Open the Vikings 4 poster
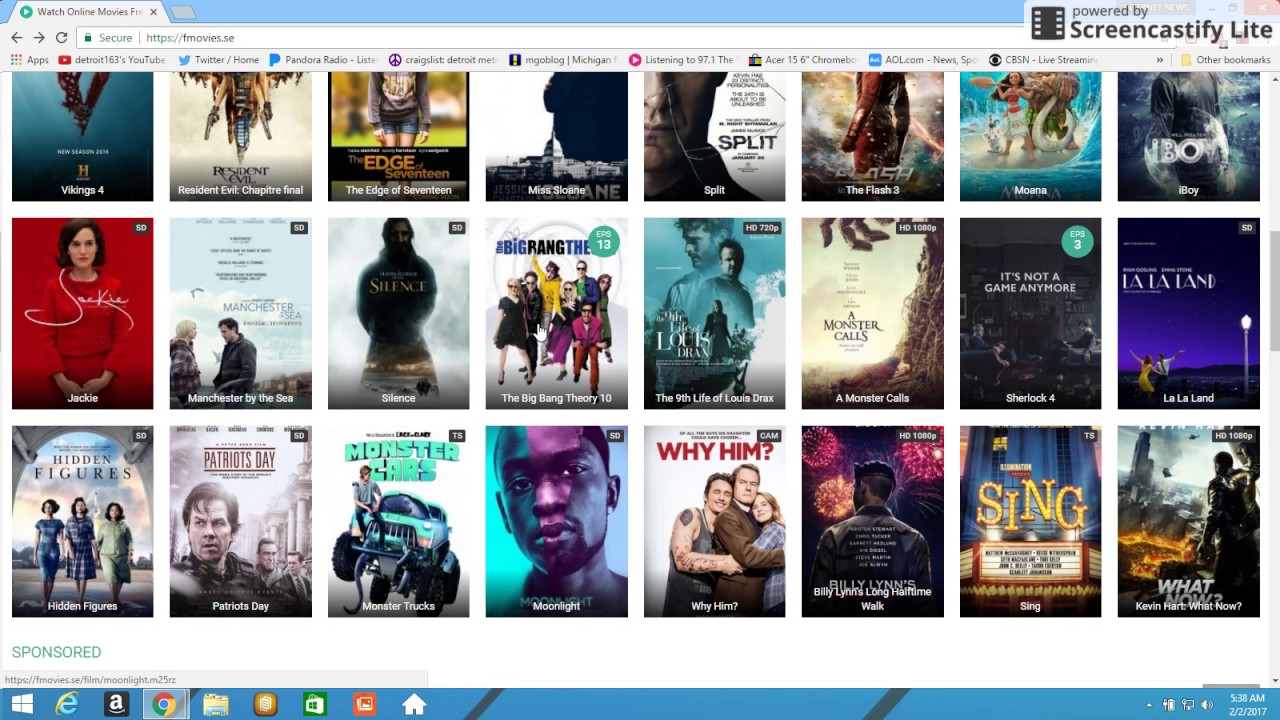Screen dimensions: 1280x720 coord(83,137)
